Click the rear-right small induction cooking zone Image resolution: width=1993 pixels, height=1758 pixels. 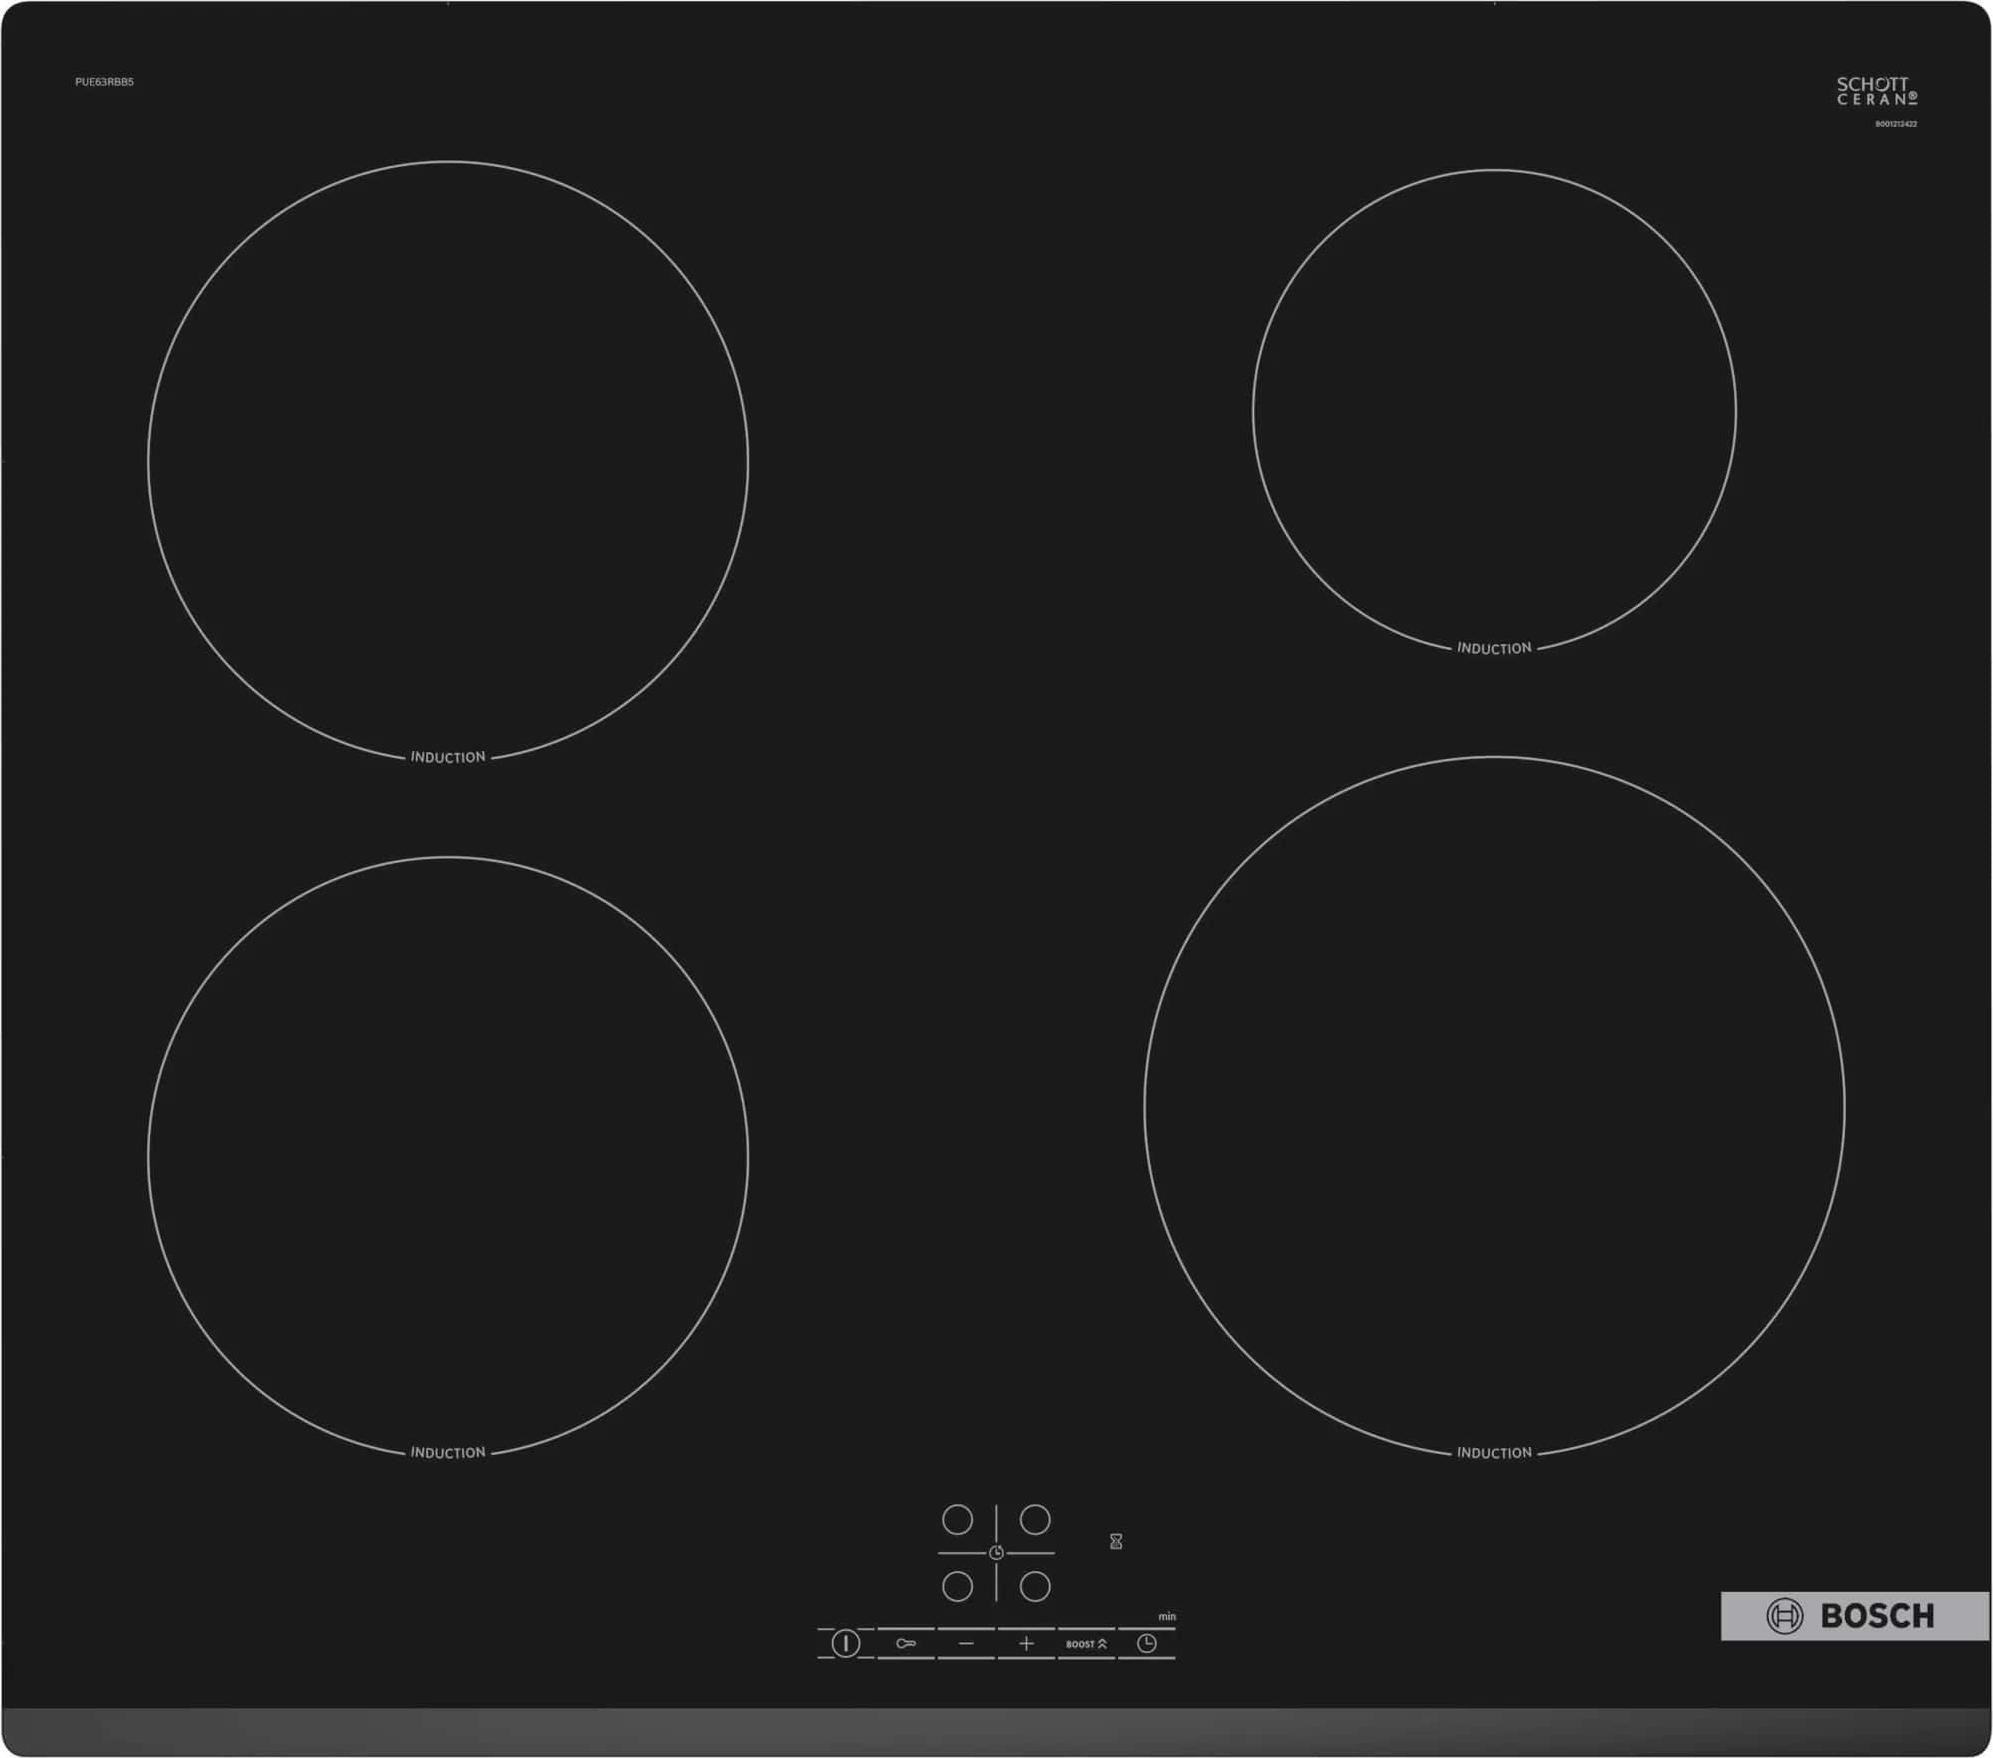pyautogui.click(x=1493, y=410)
